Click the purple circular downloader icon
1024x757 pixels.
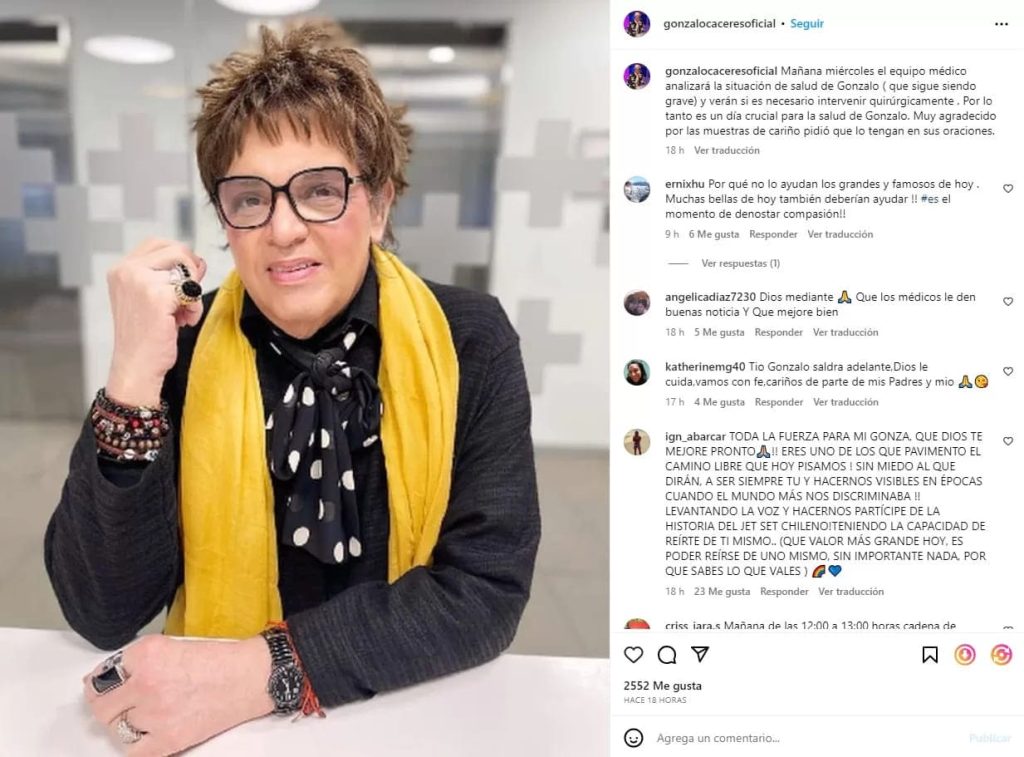(x=965, y=654)
